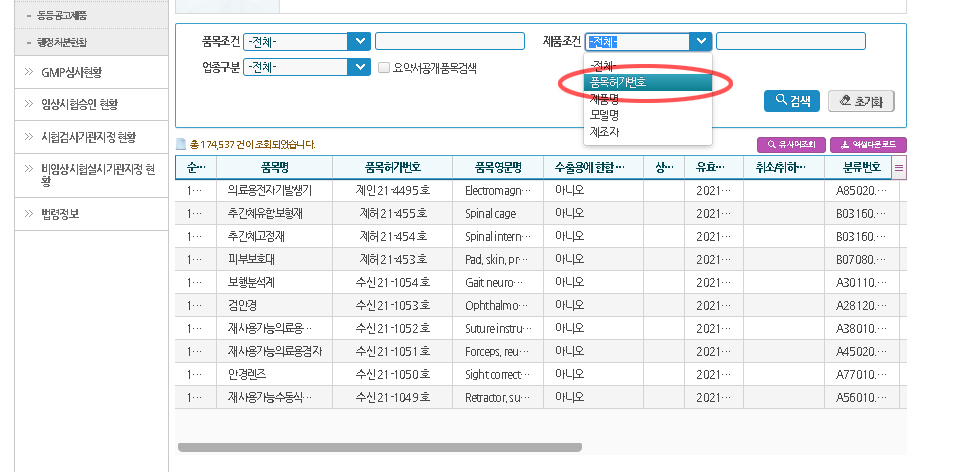Click 수출용에 한함 column header
The width and height of the screenshot is (961, 472).
click(x=593, y=168)
